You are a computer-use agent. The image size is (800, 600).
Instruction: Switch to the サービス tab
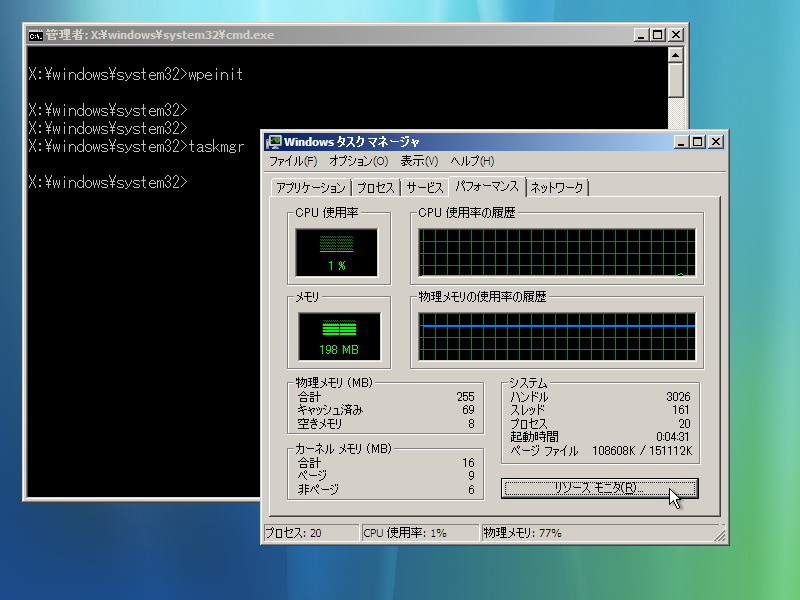pos(424,188)
